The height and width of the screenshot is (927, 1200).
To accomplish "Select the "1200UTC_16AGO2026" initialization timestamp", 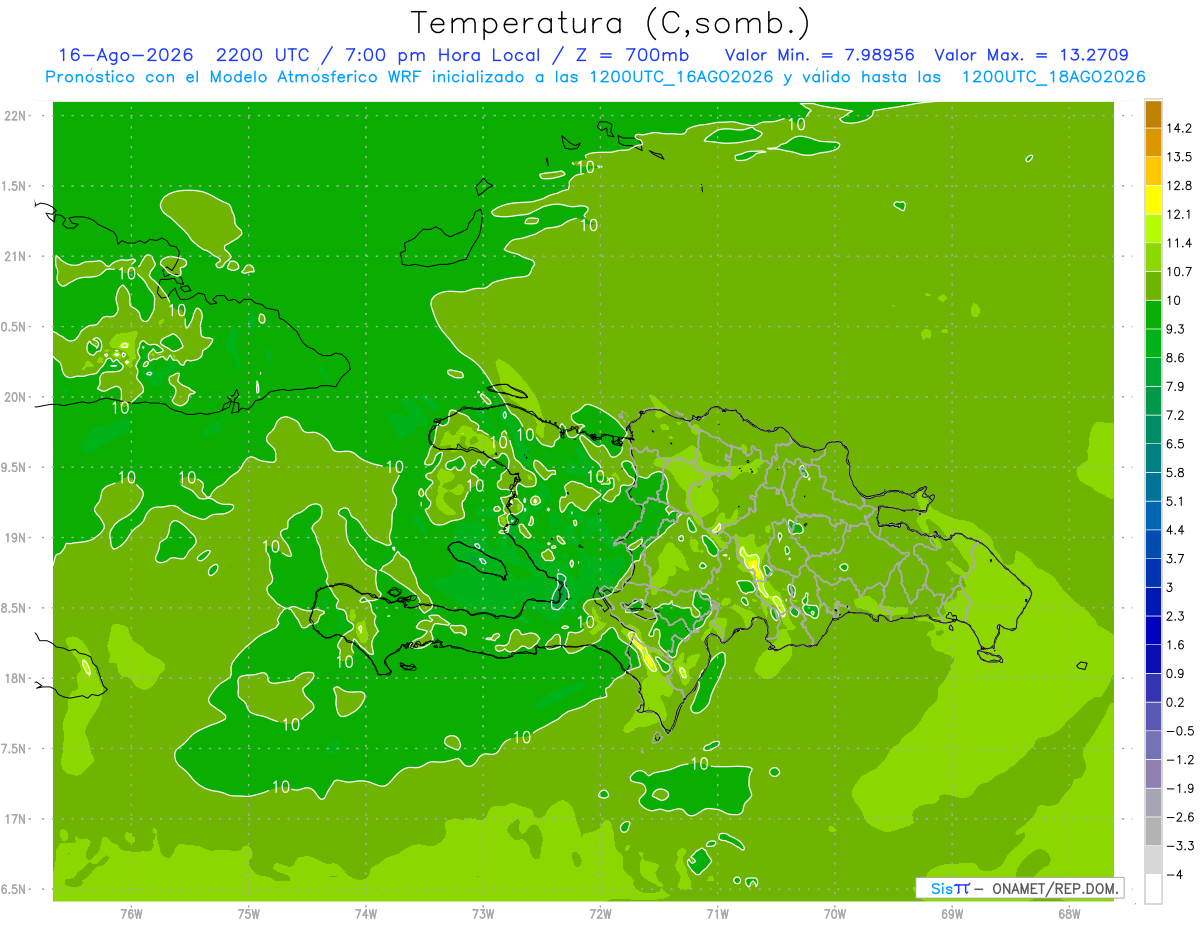I will (x=680, y=77).
